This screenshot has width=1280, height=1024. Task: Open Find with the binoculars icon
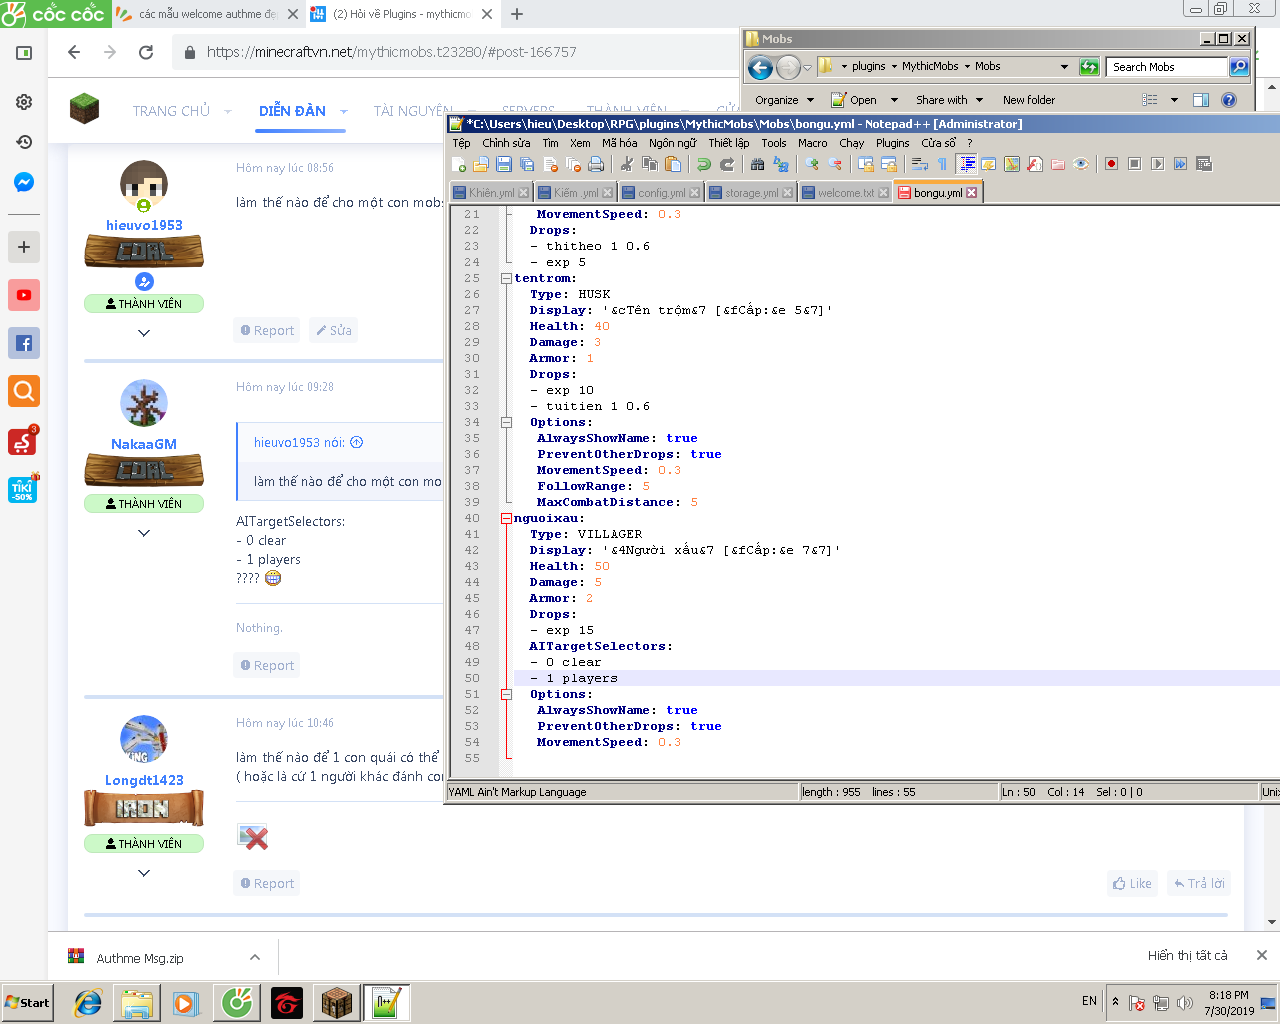point(757,164)
